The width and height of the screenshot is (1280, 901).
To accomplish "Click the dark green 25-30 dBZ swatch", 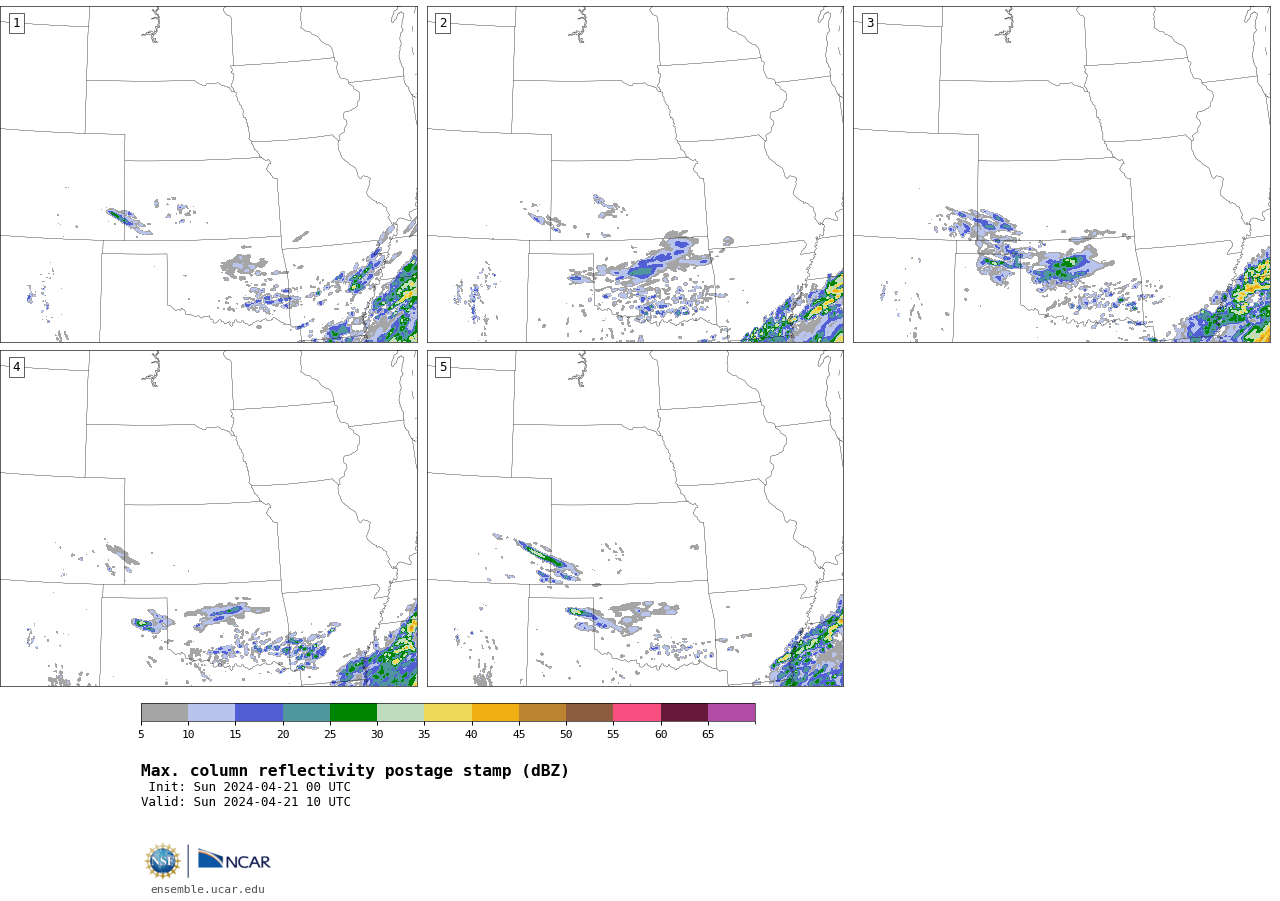I will click(x=353, y=712).
